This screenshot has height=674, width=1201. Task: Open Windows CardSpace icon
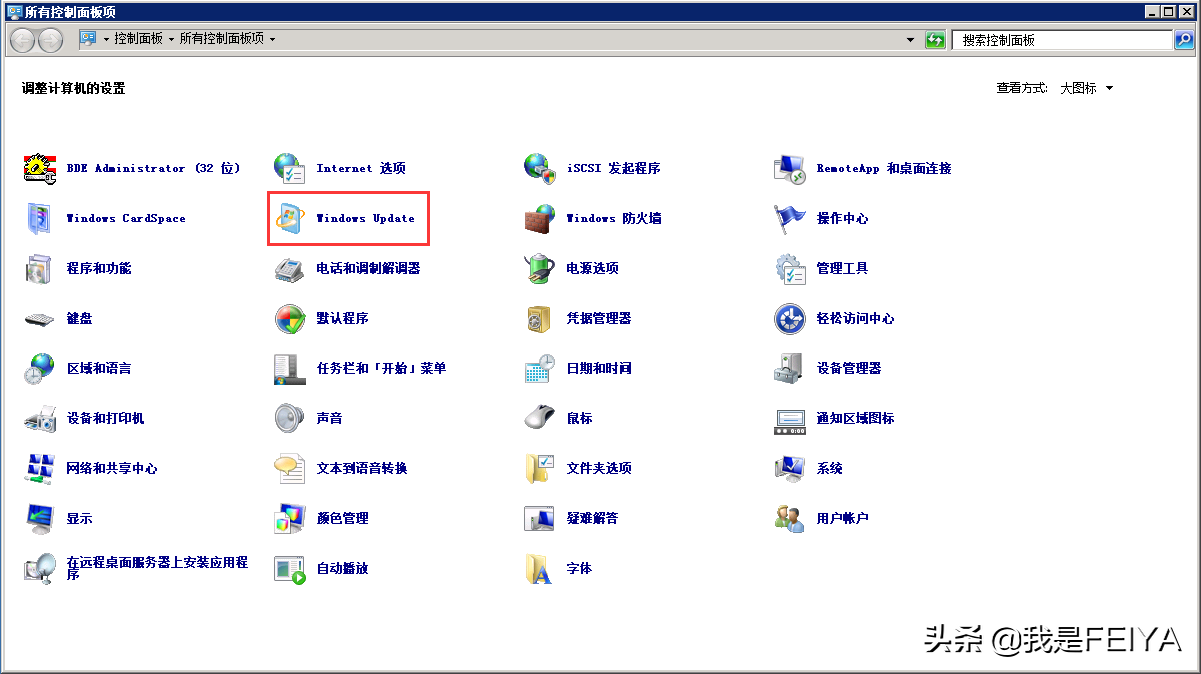click(x=40, y=218)
